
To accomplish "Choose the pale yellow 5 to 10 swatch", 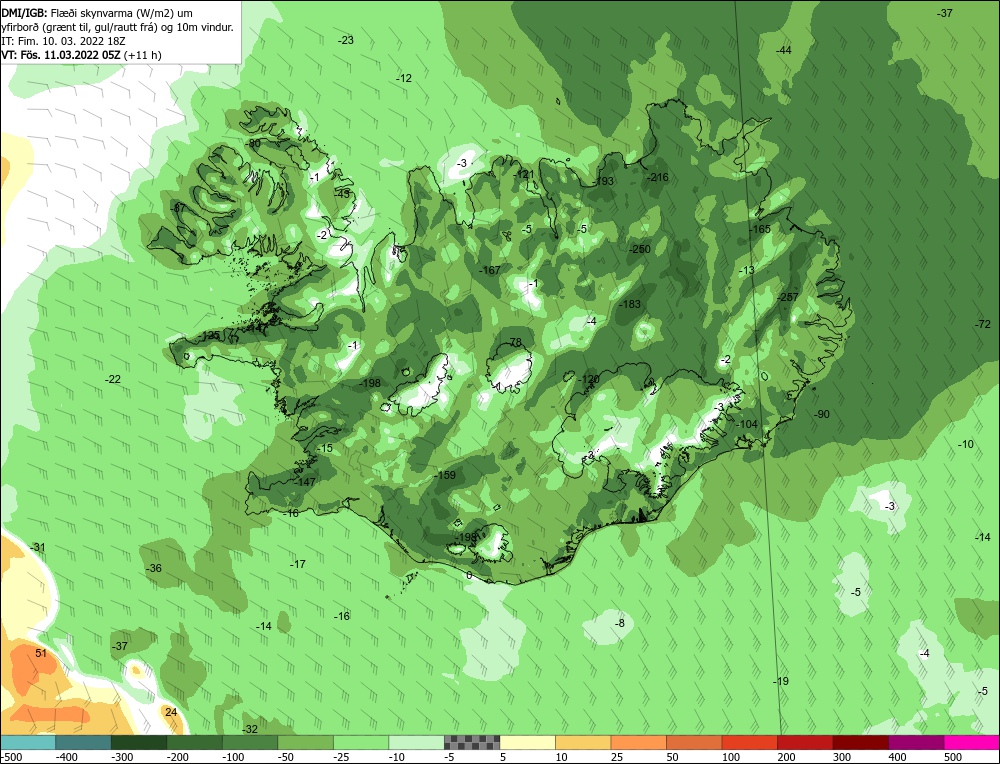I will coord(527,742).
